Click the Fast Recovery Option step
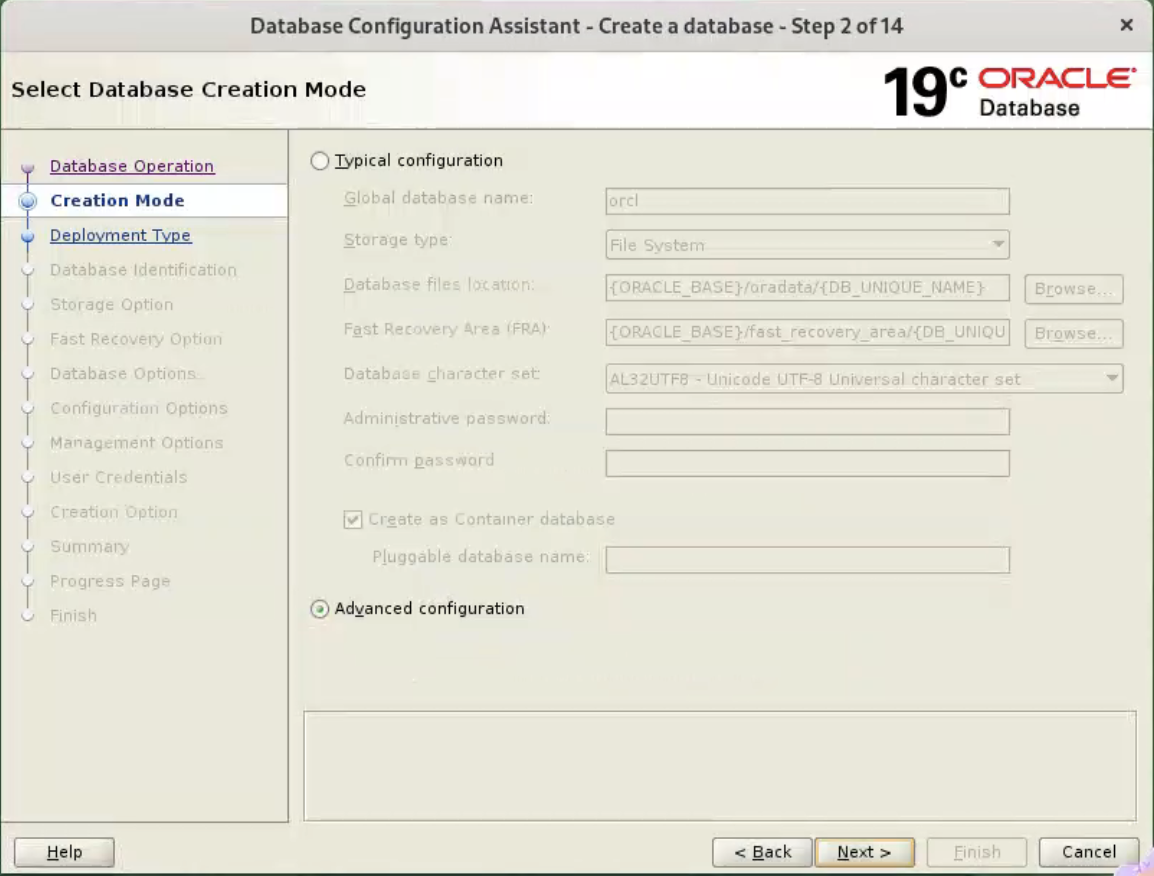The width and height of the screenshot is (1154, 876). (135, 339)
